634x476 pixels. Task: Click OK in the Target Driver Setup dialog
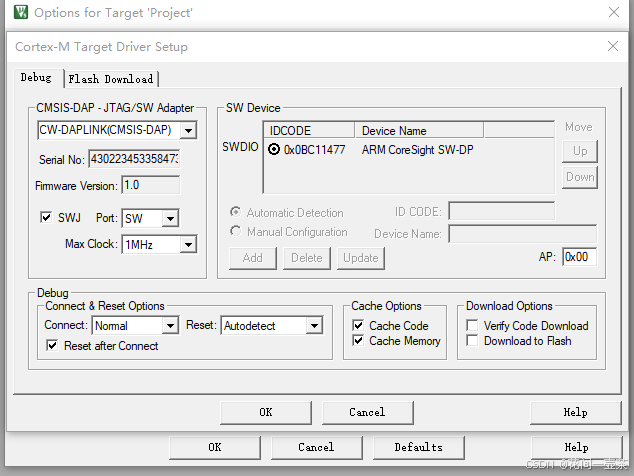click(266, 413)
